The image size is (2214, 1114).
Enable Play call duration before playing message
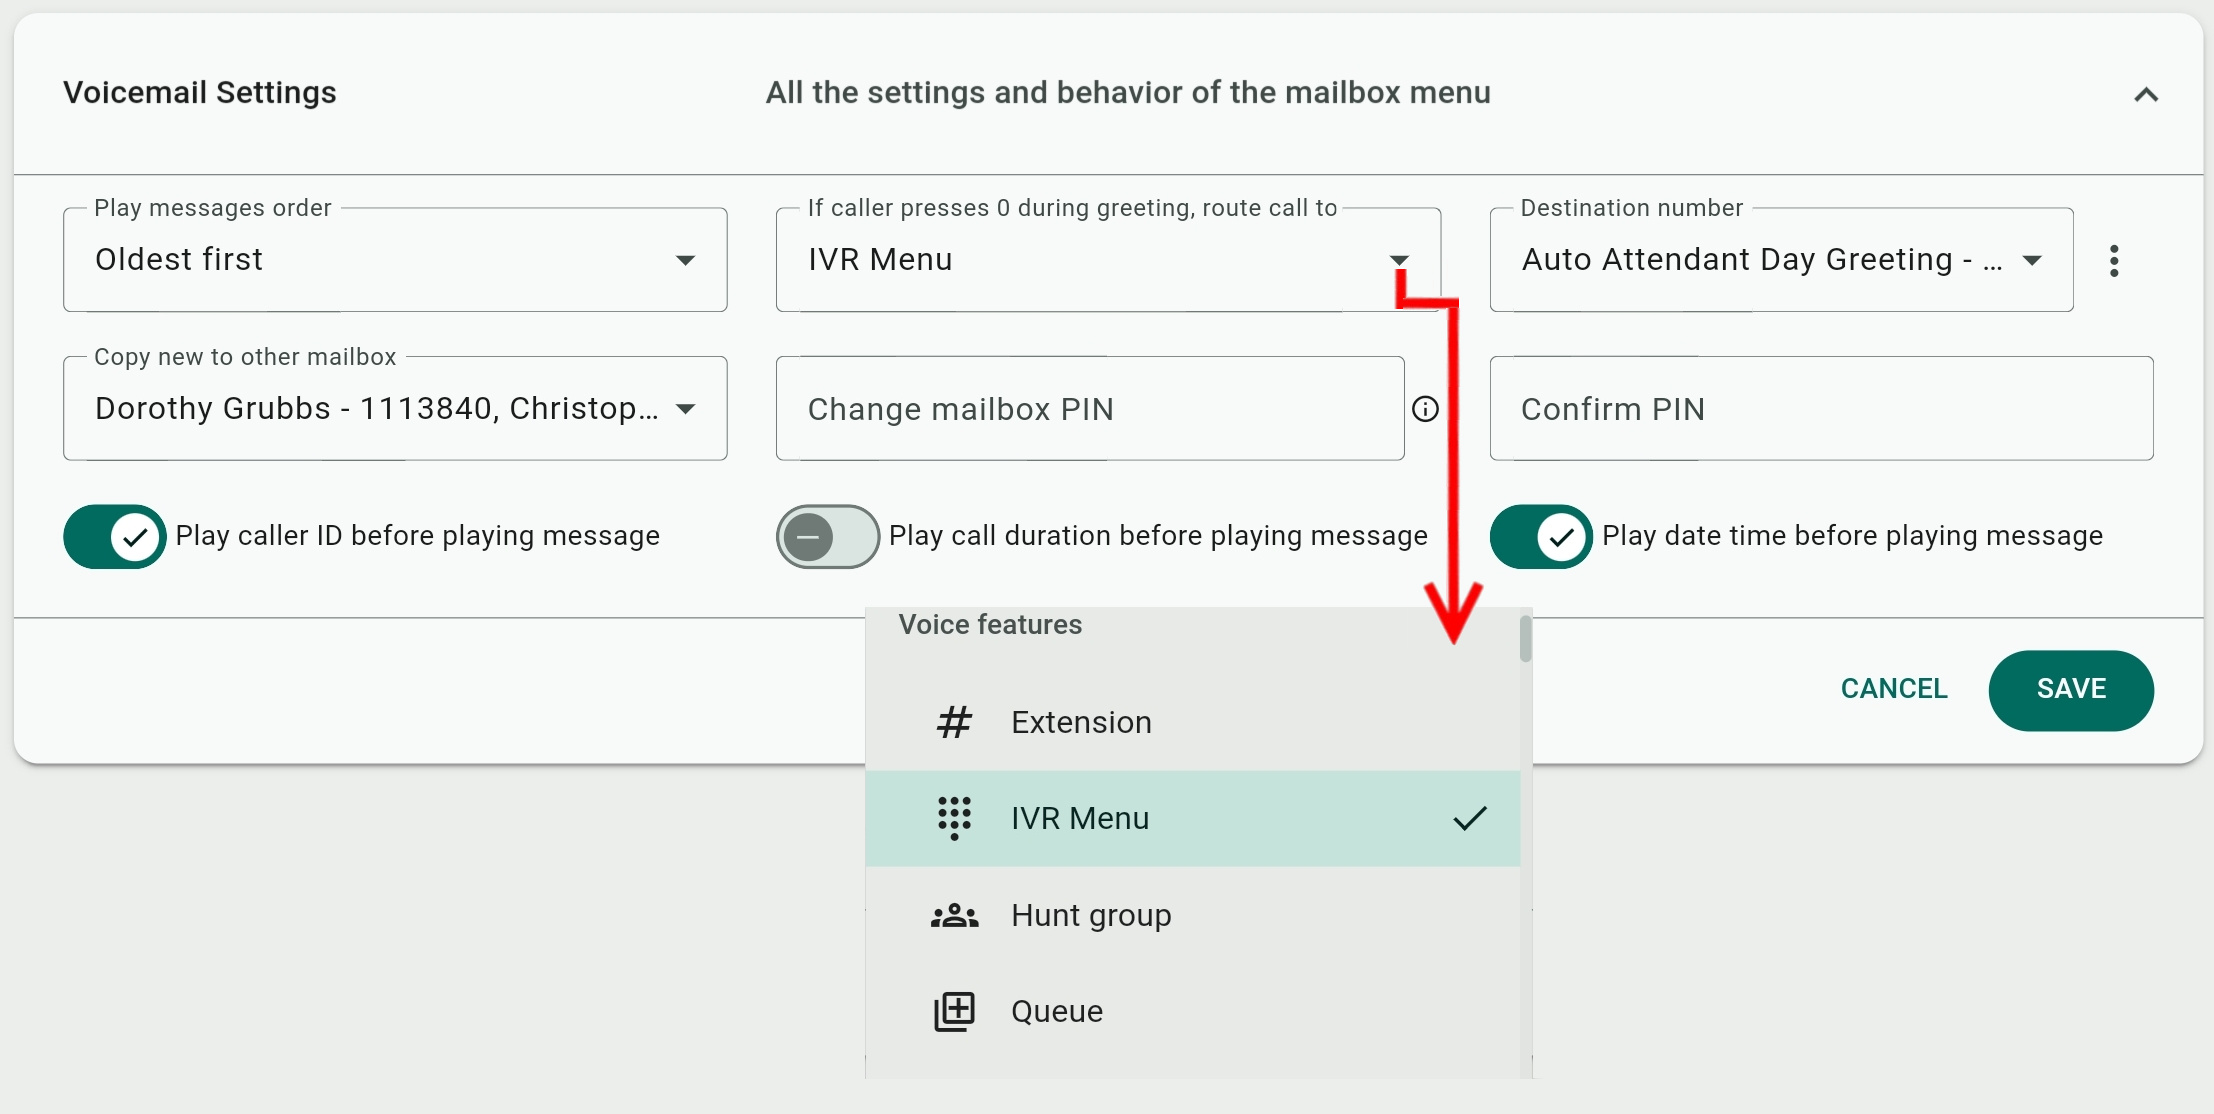coord(828,537)
